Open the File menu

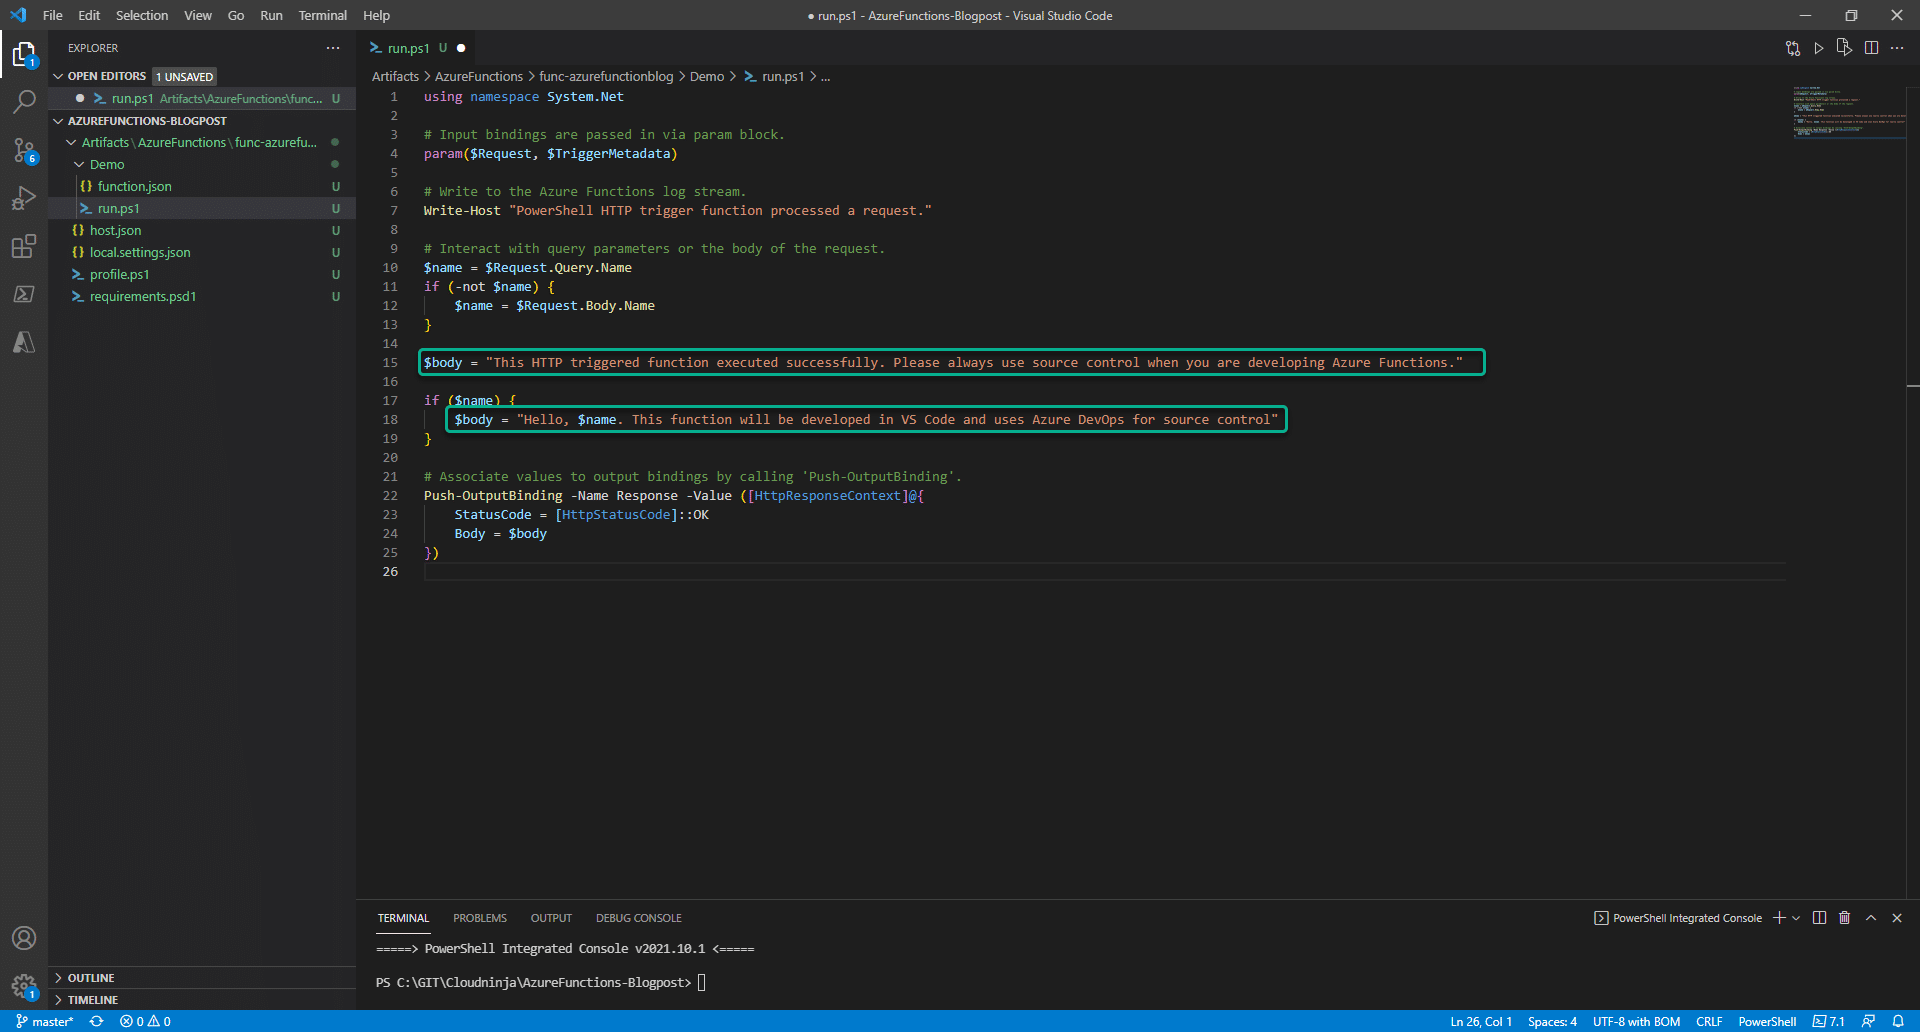click(x=53, y=15)
